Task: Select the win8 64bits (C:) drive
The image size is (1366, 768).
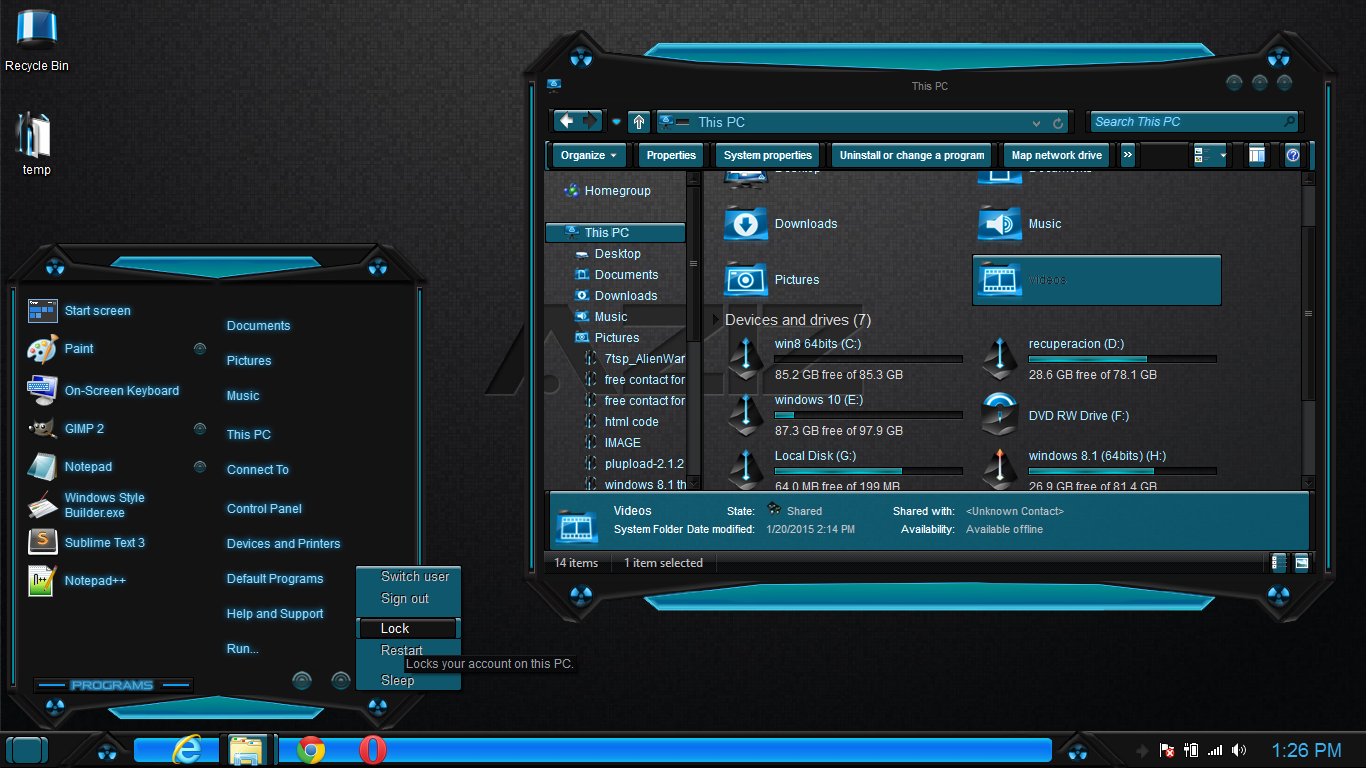Action: coord(843,359)
